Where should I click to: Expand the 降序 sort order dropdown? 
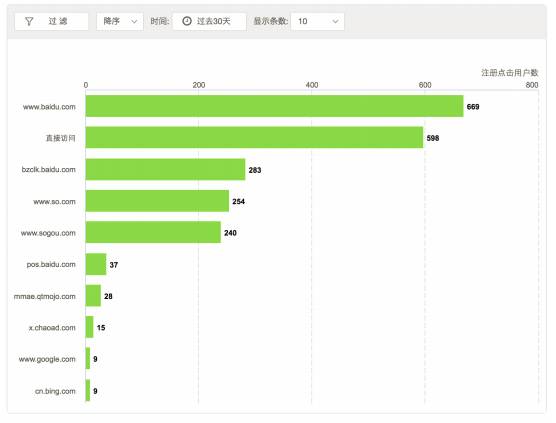pos(120,21)
